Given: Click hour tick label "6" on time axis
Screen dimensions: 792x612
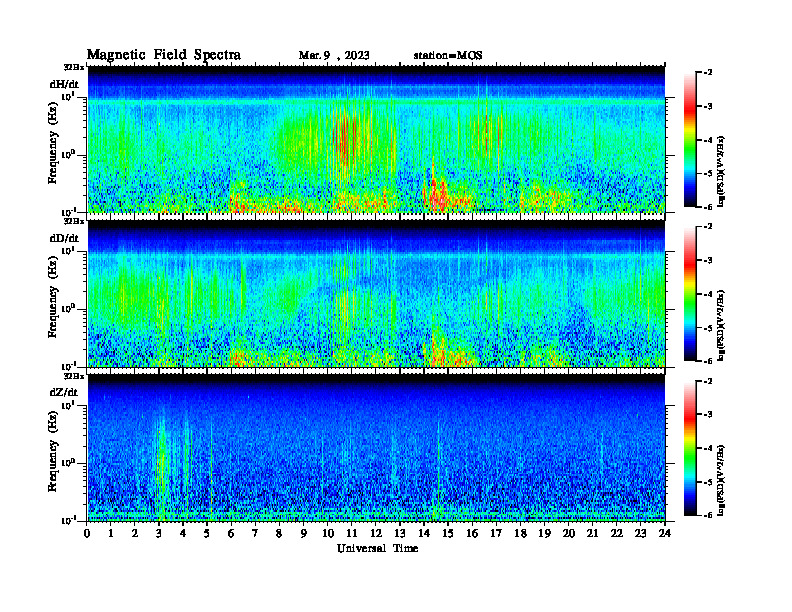Looking at the screenshot, I should 231,534.
